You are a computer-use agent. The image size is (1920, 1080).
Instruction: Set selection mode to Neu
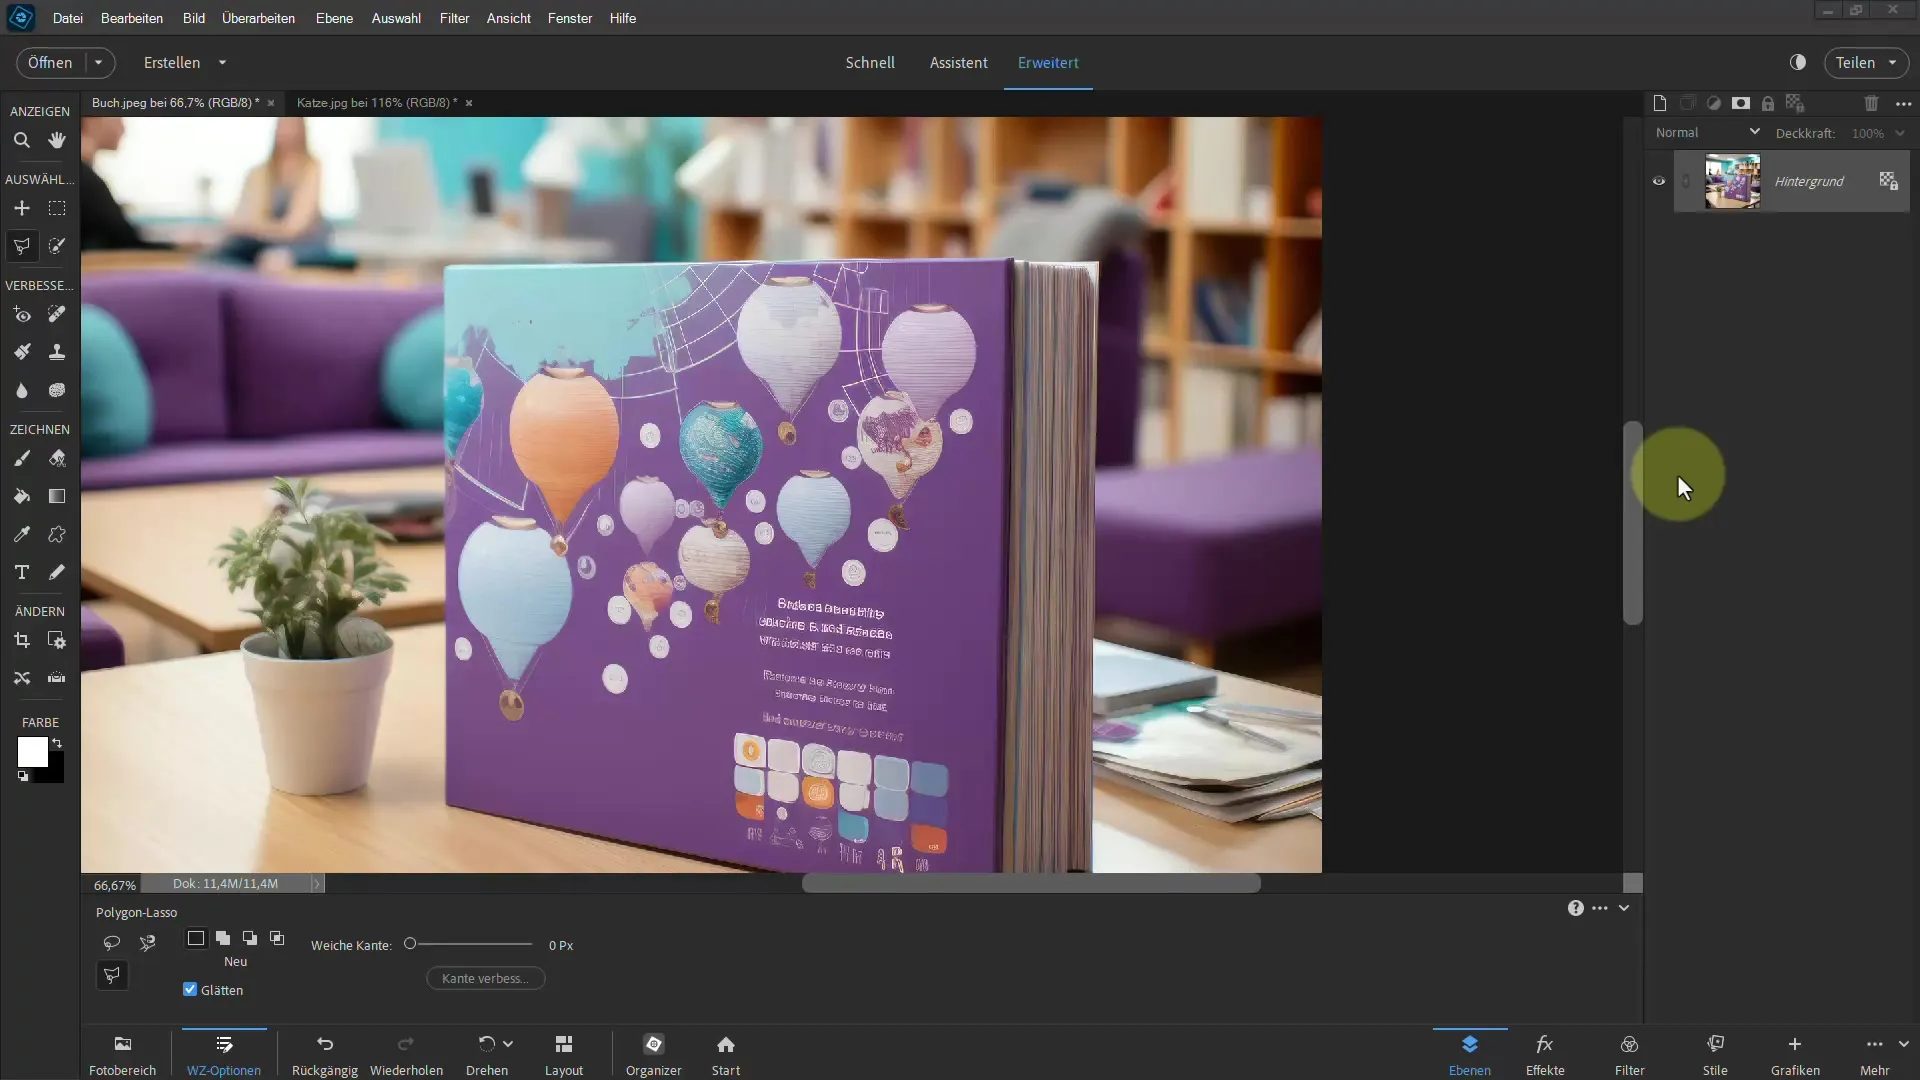pos(196,938)
